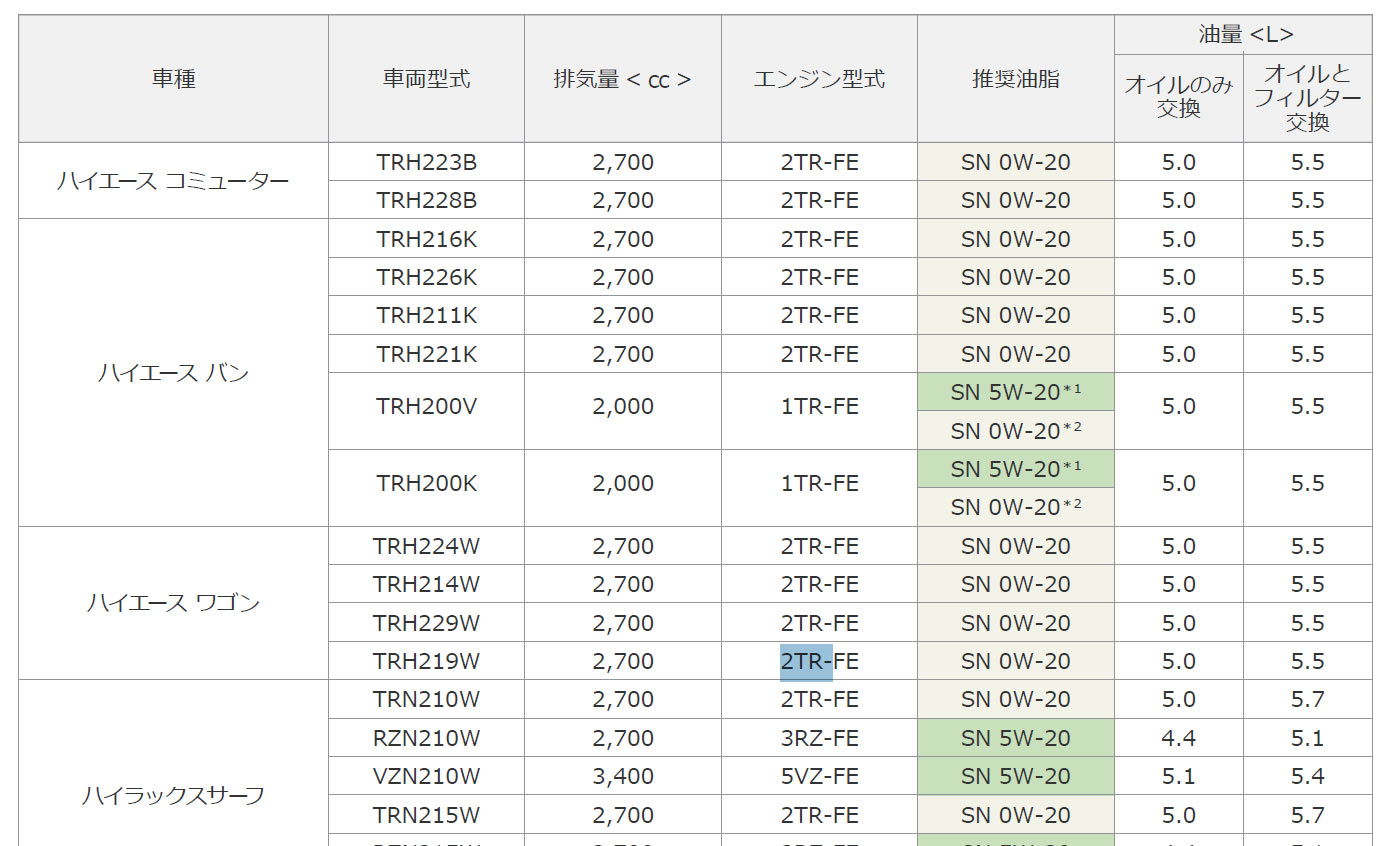Click model code TRN210W
Viewport: 1392px width, 846px height.
point(426,699)
